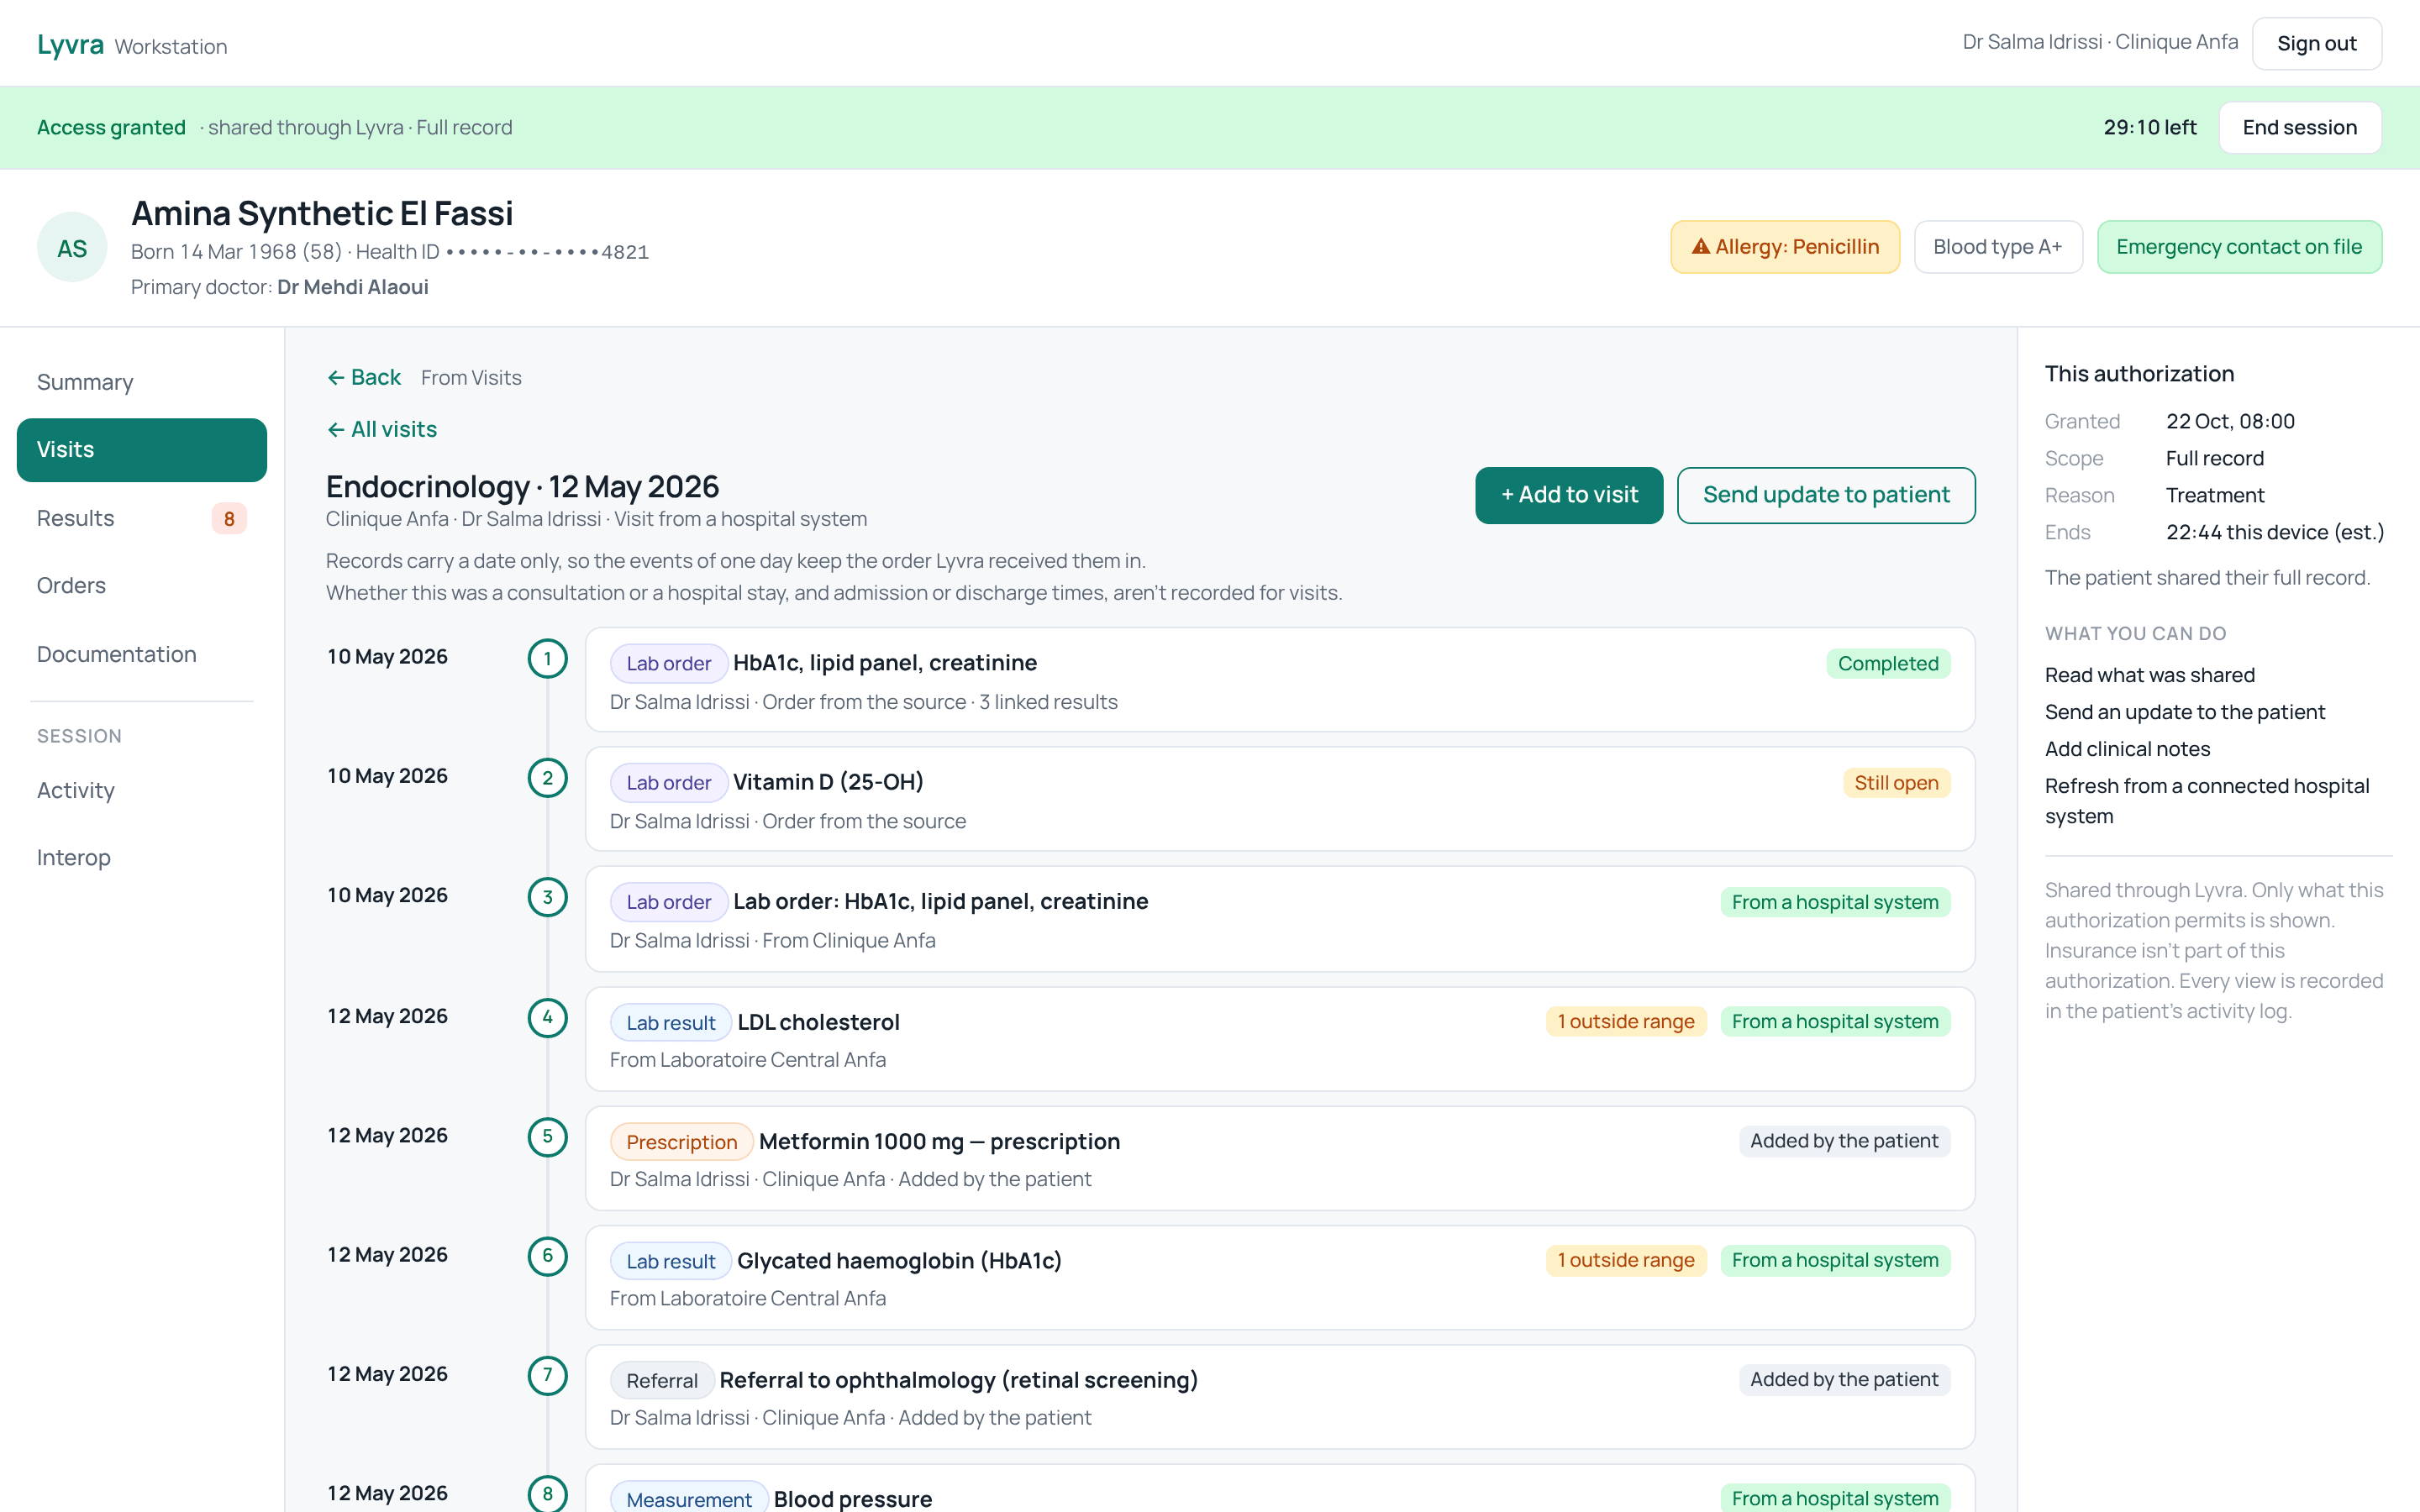Click the Sign out button

pyautogui.click(x=2316, y=44)
